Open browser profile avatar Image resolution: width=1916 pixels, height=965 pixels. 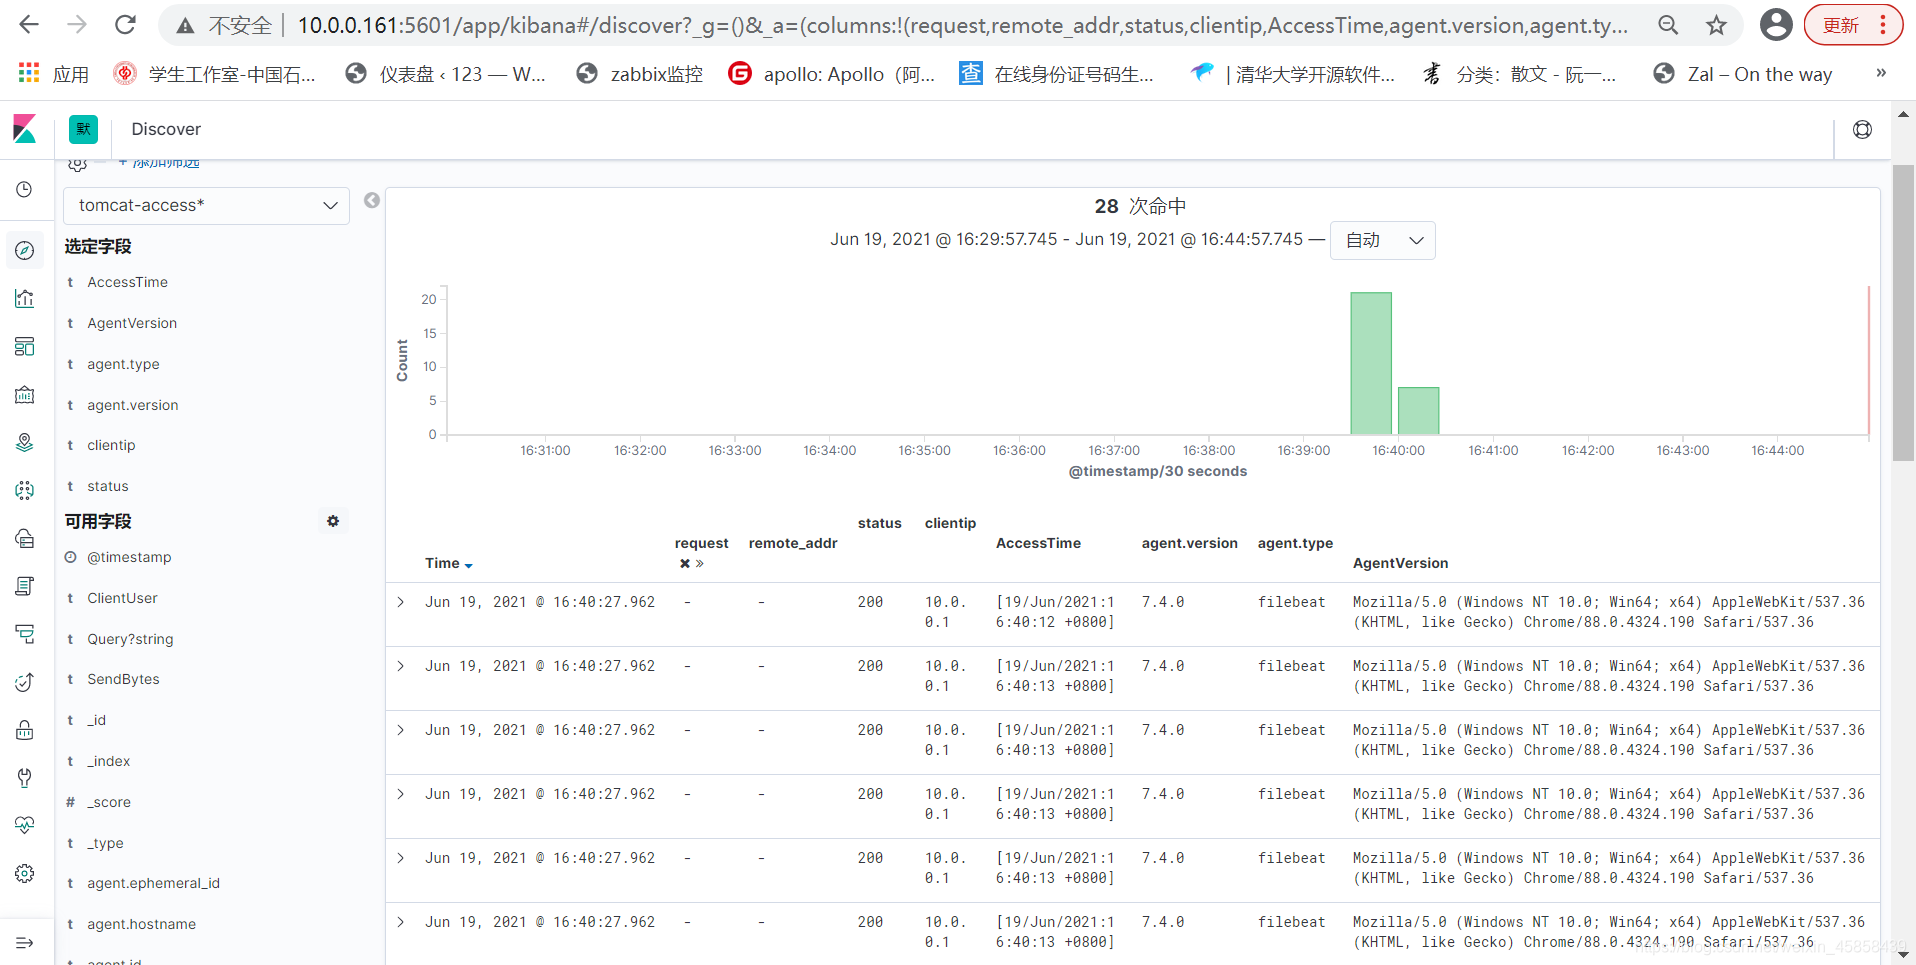click(1776, 25)
